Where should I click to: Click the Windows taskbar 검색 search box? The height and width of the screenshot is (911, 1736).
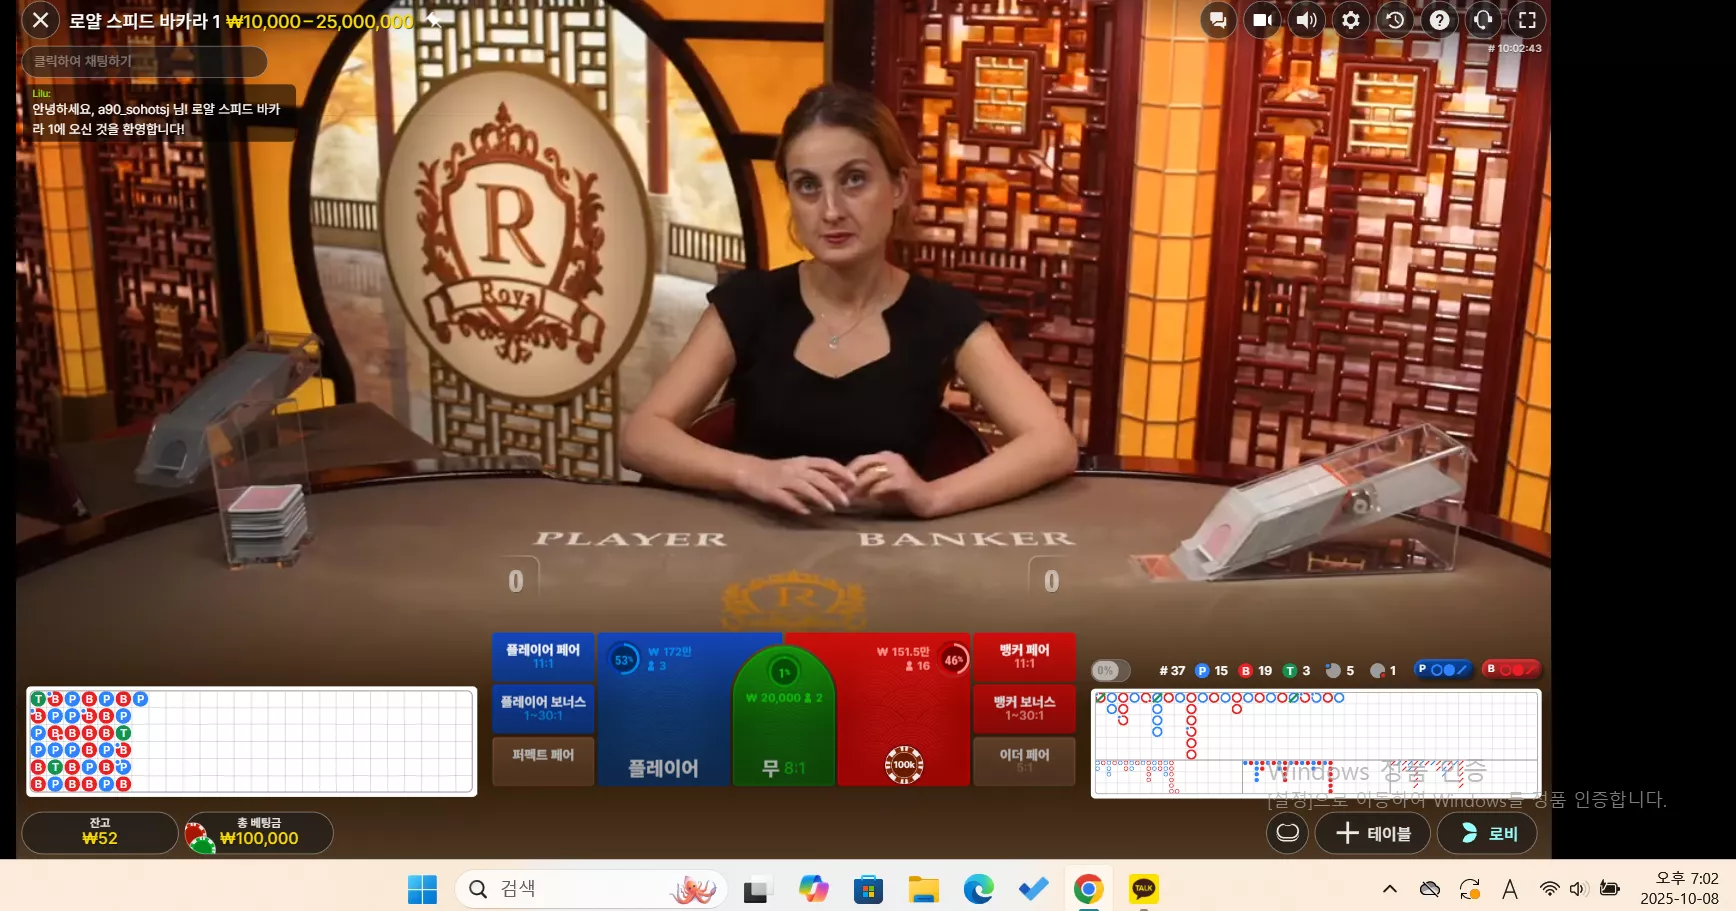coord(591,888)
